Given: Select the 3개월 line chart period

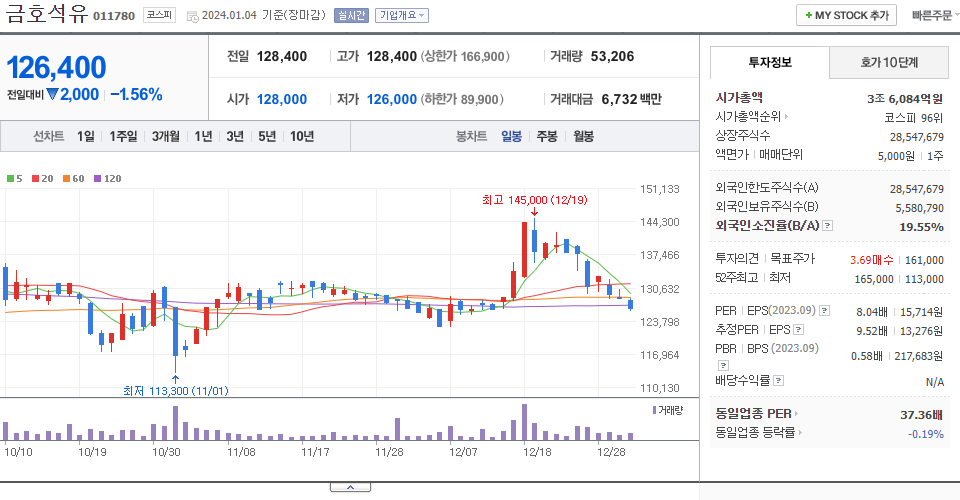Looking at the screenshot, I should pyautogui.click(x=165, y=136).
